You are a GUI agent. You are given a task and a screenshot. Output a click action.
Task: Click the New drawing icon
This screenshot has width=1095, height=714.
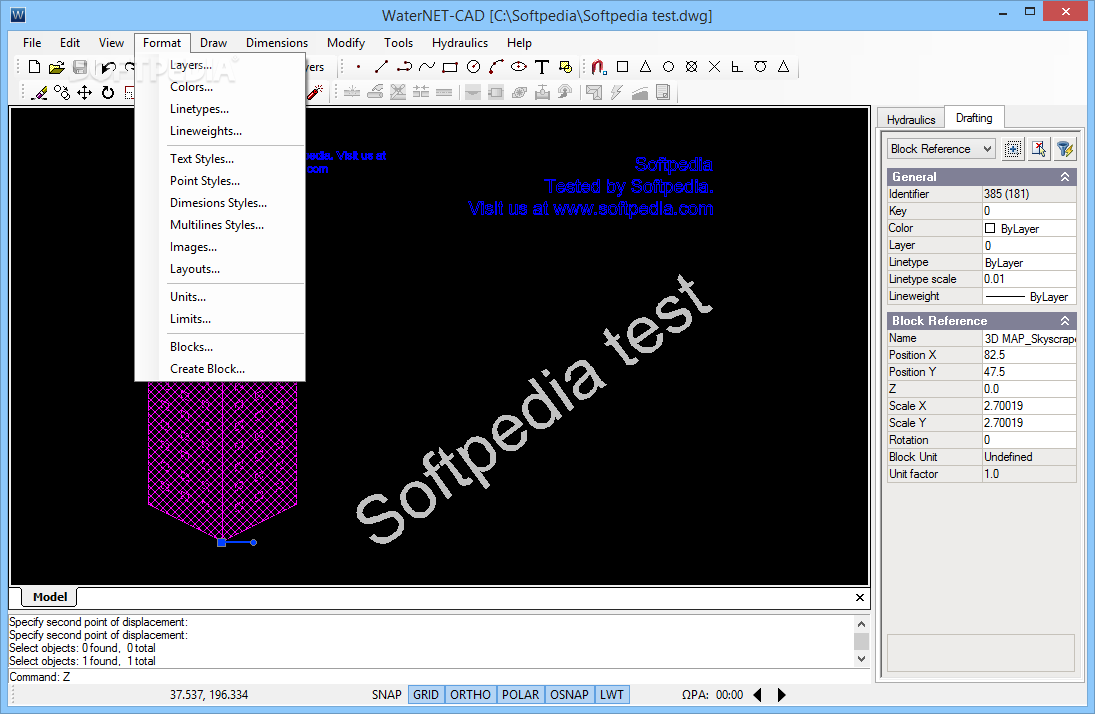coord(34,67)
